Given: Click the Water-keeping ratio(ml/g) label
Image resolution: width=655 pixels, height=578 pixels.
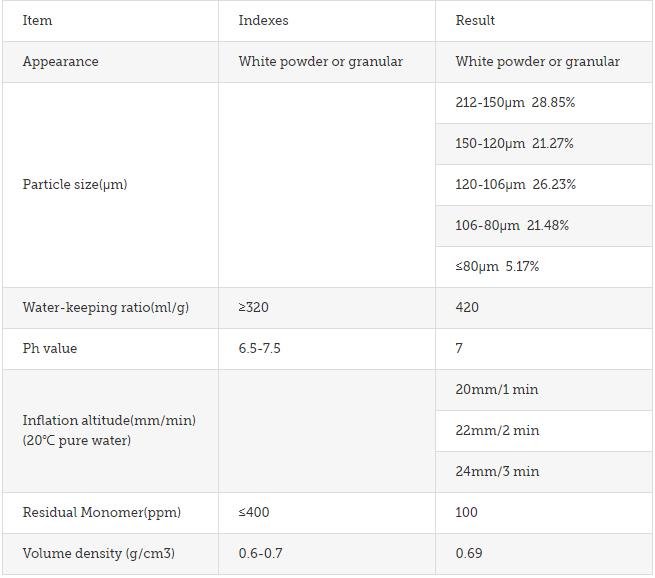Looking at the screenshot, I should click(x=106, y=308).
